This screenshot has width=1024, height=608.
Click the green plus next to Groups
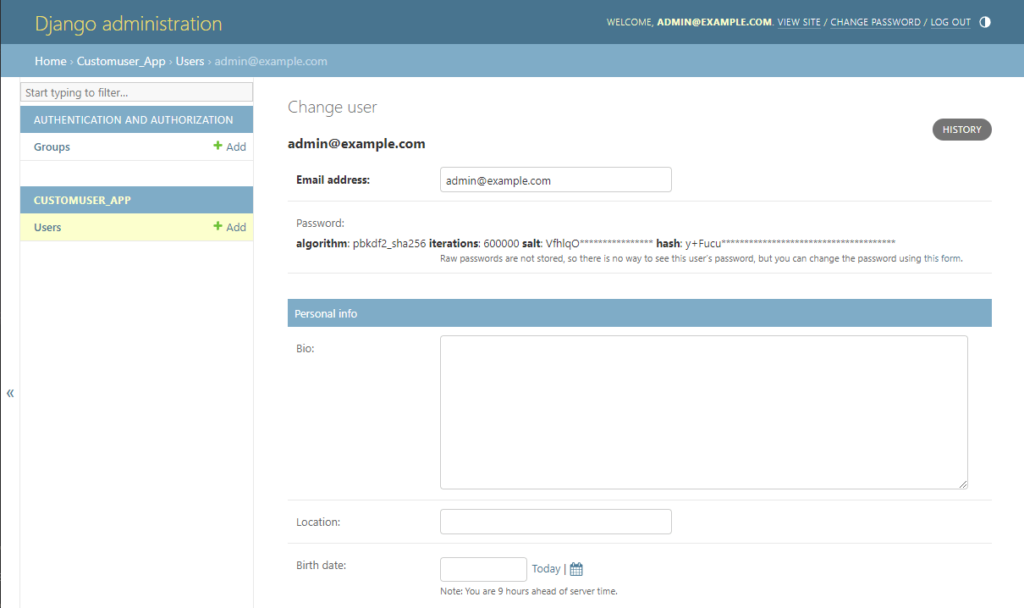(x=218, y=147)
